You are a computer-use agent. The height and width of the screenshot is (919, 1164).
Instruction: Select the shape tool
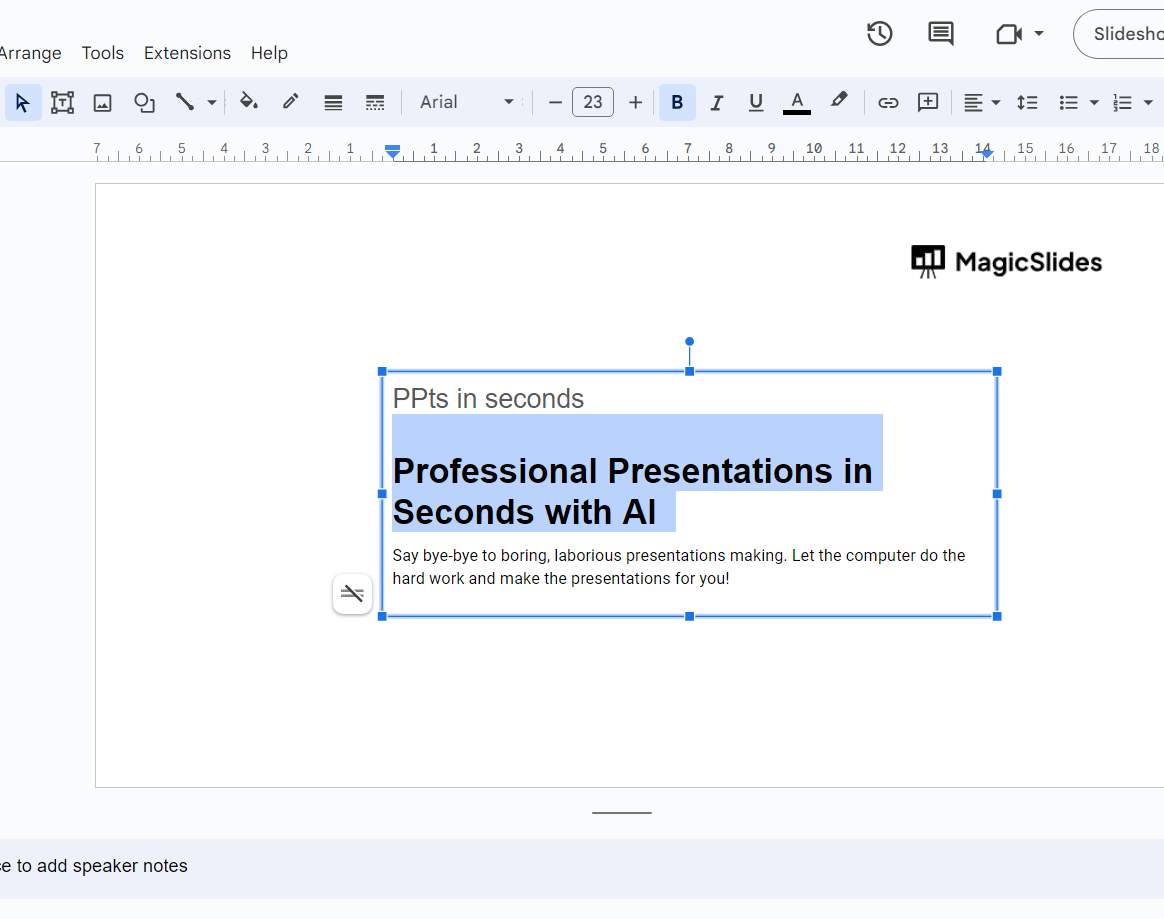(145, 102)
